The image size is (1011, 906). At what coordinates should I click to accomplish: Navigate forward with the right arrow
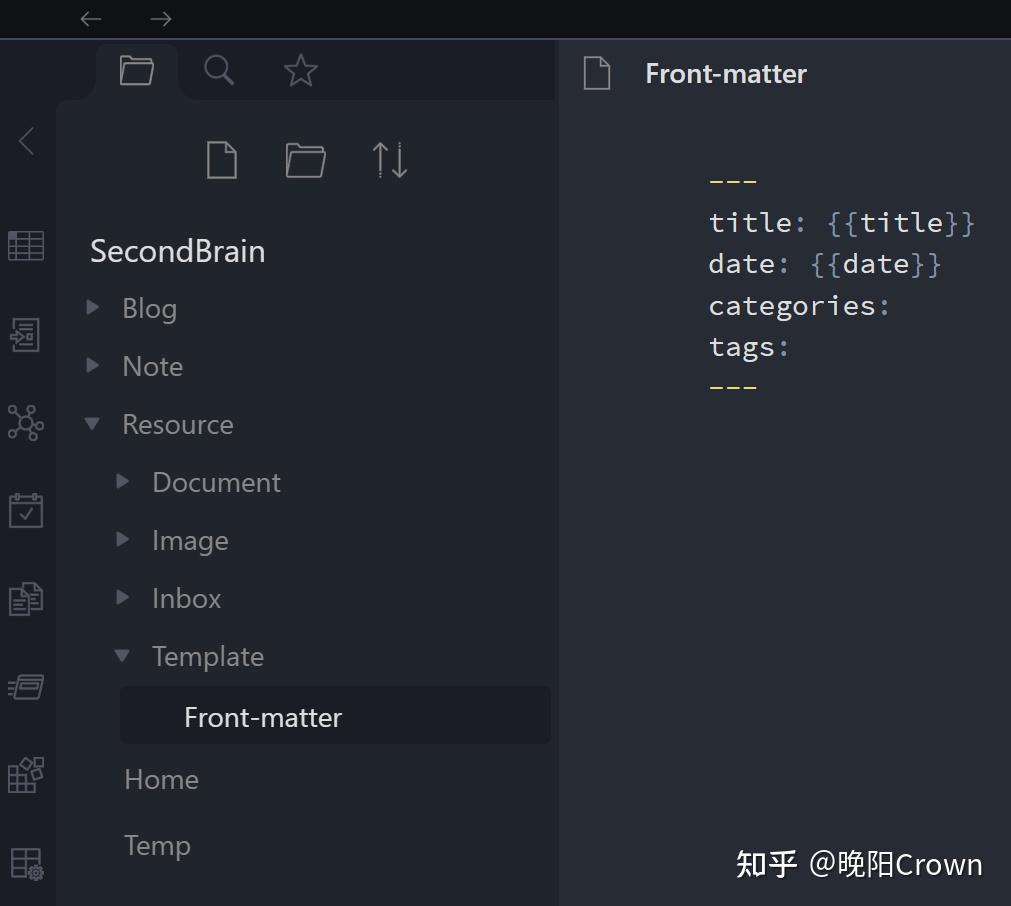pyautogui.click(x=160, y=18)
